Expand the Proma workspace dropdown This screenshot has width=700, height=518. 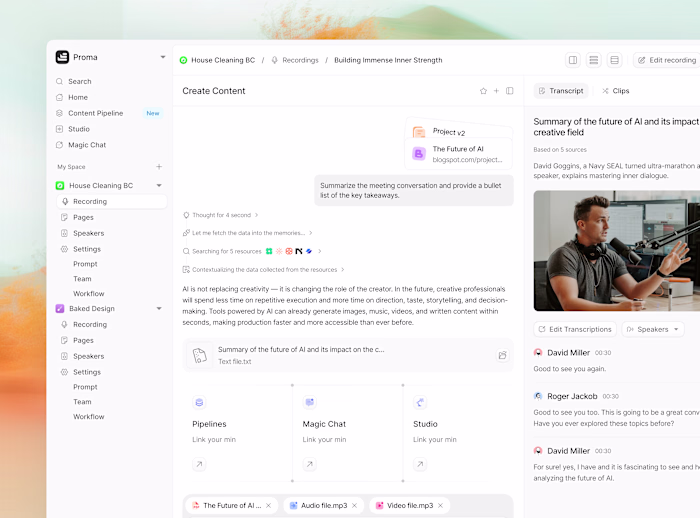point(163,57)
